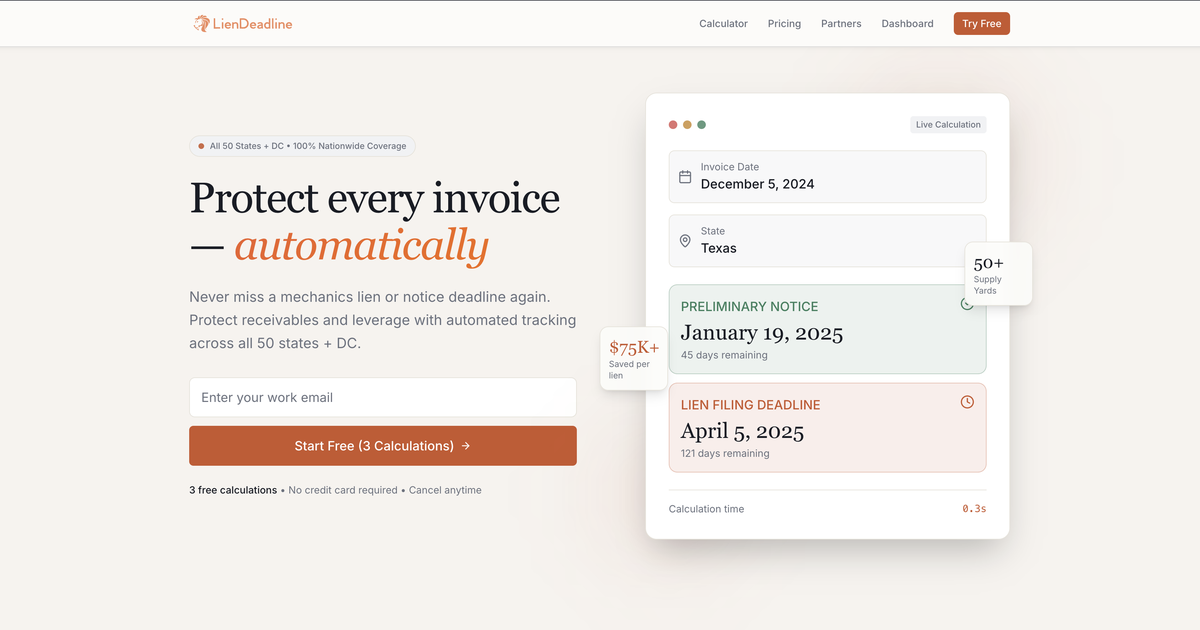
Task: Click the LIEN FILING DEADLINE heading
Action: [750, 405]
